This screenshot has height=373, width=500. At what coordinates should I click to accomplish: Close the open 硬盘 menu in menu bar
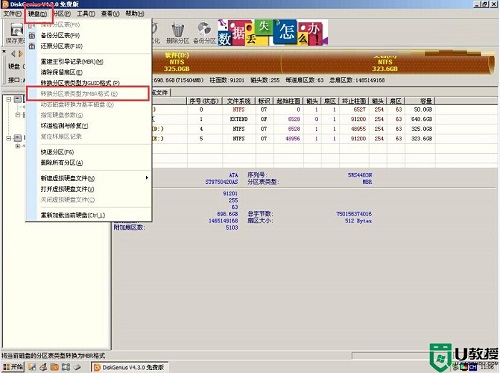point(37,14)
